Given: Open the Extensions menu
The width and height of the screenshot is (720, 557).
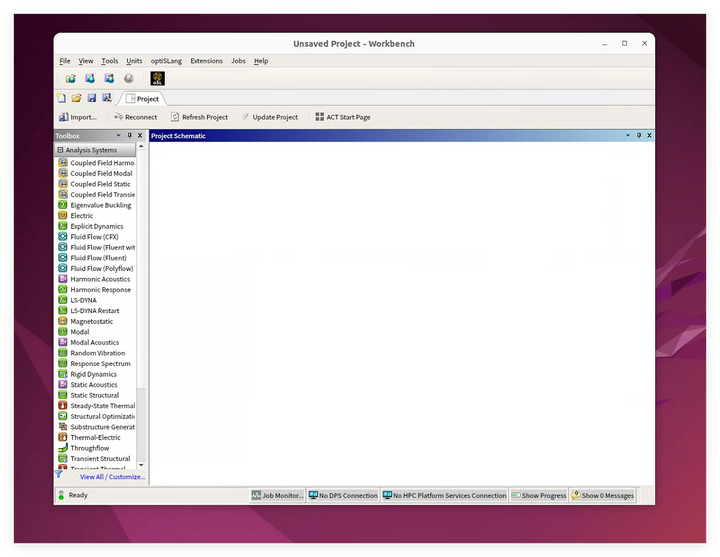Looking at the screenshot, I should click(x=206, y=61).
